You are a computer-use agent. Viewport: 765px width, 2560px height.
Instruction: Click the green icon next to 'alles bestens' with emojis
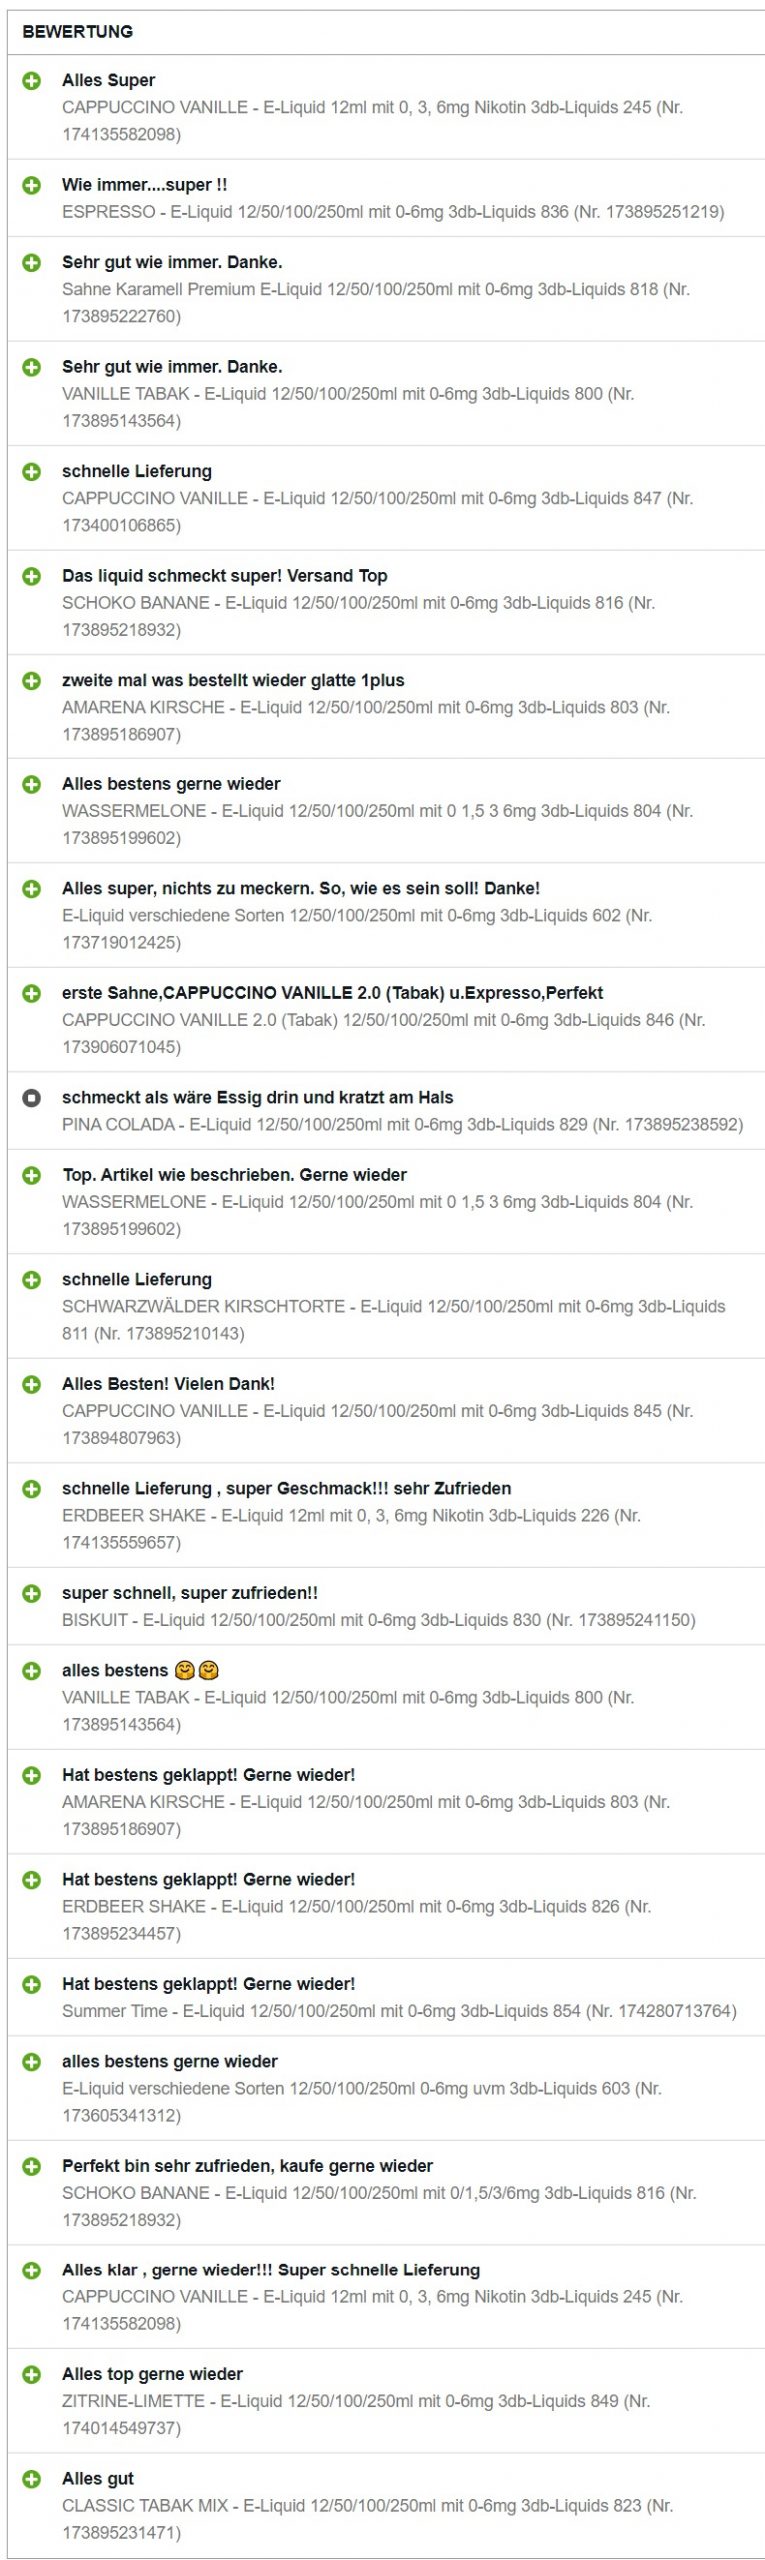pyautogui.click(x=32, y=1670)
